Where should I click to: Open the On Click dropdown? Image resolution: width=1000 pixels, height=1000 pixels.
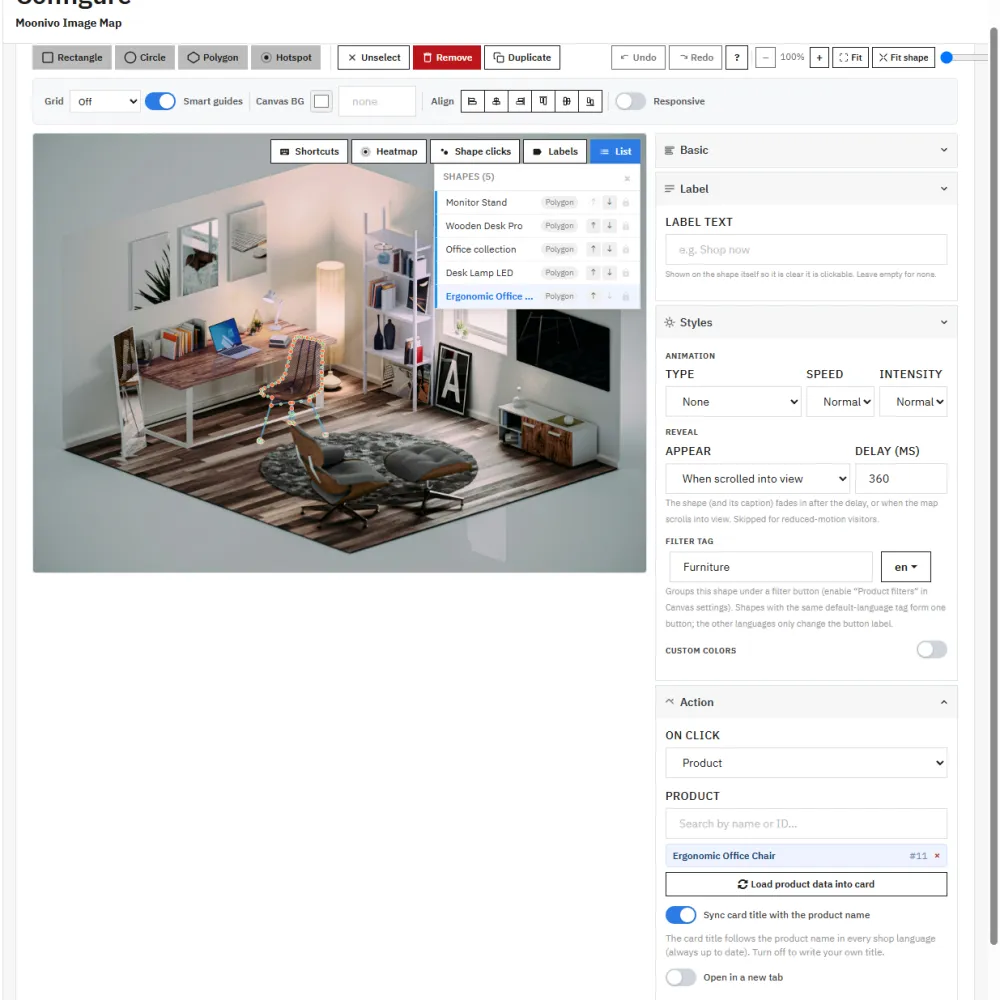(806, 763)
